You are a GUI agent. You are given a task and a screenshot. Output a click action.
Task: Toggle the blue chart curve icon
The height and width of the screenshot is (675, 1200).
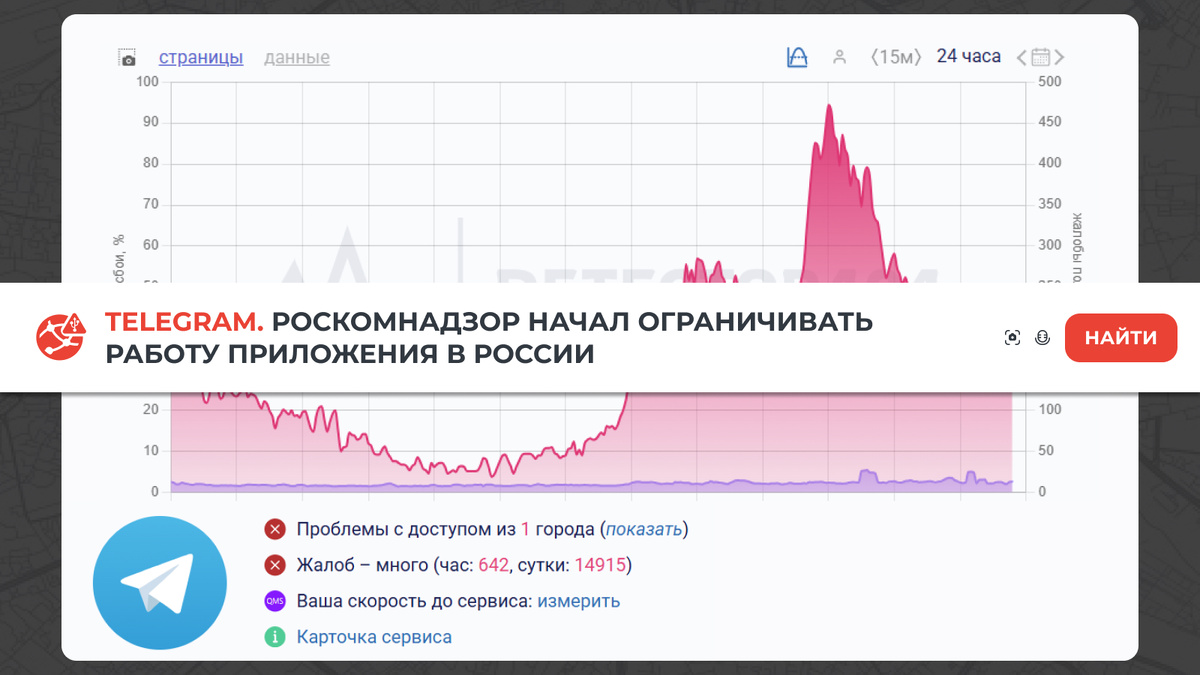click(x=797, y=57)
